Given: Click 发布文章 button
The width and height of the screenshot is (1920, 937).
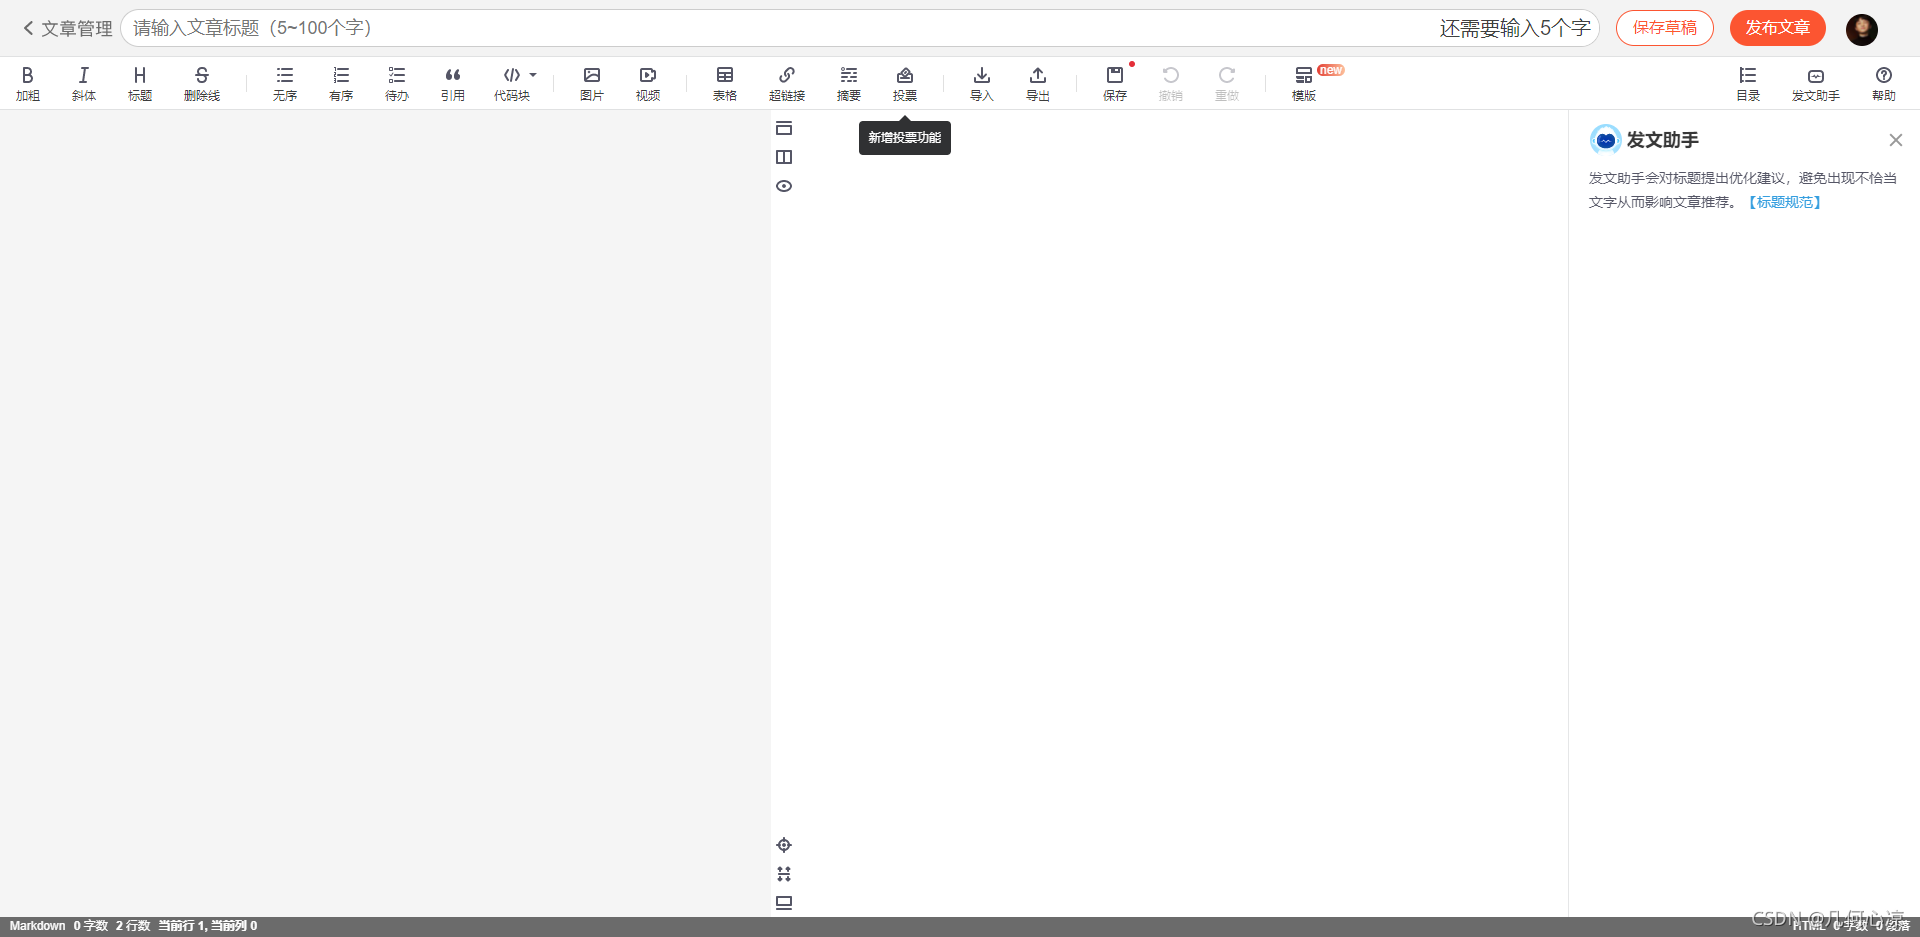Looking at the screenshot, I should (1778, 28).
